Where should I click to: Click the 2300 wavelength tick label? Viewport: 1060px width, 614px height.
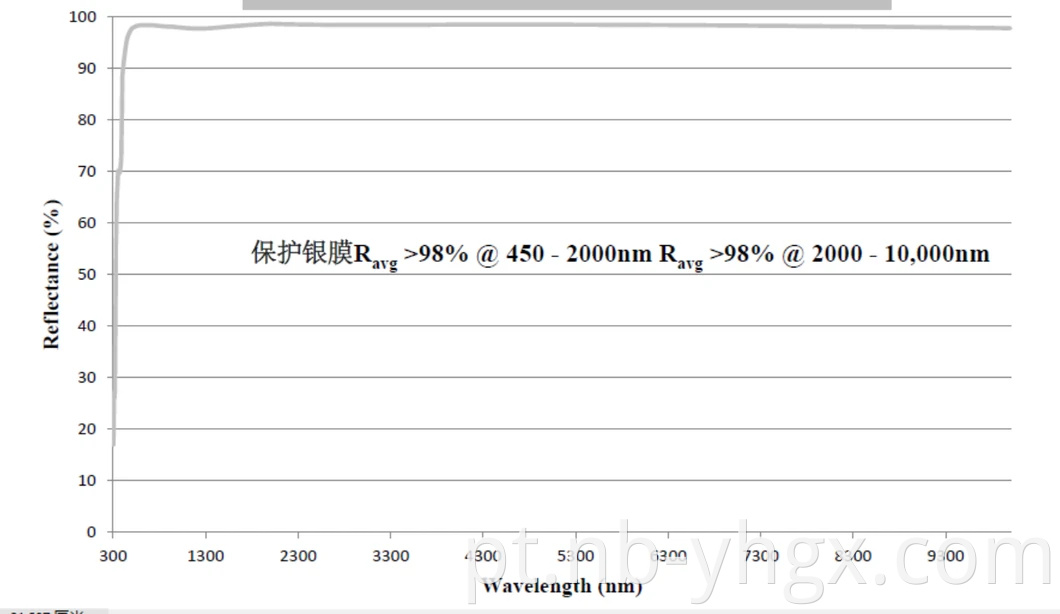[298, 556]
